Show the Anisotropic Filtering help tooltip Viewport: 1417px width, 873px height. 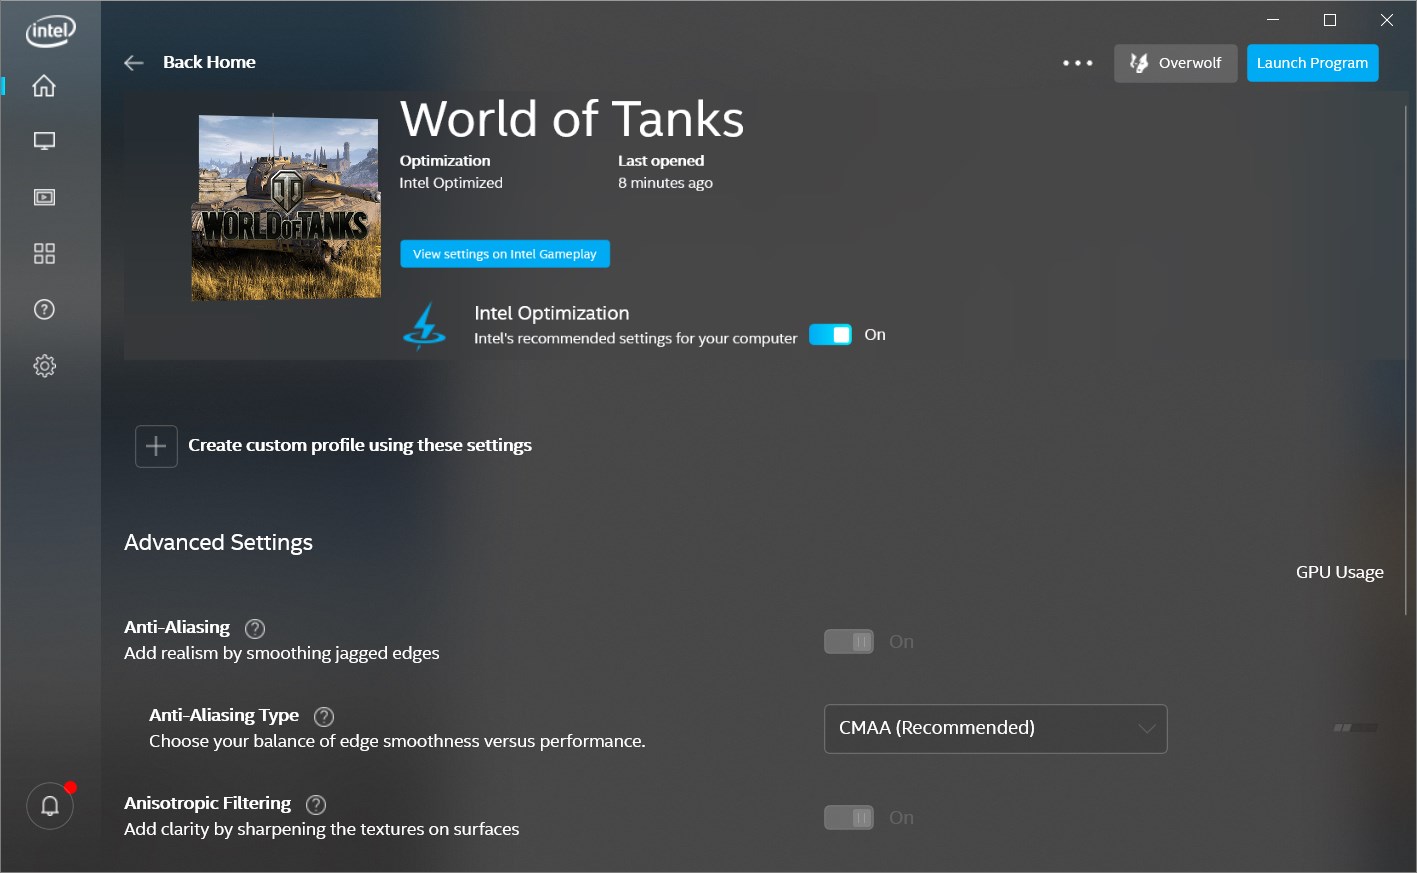315,804
